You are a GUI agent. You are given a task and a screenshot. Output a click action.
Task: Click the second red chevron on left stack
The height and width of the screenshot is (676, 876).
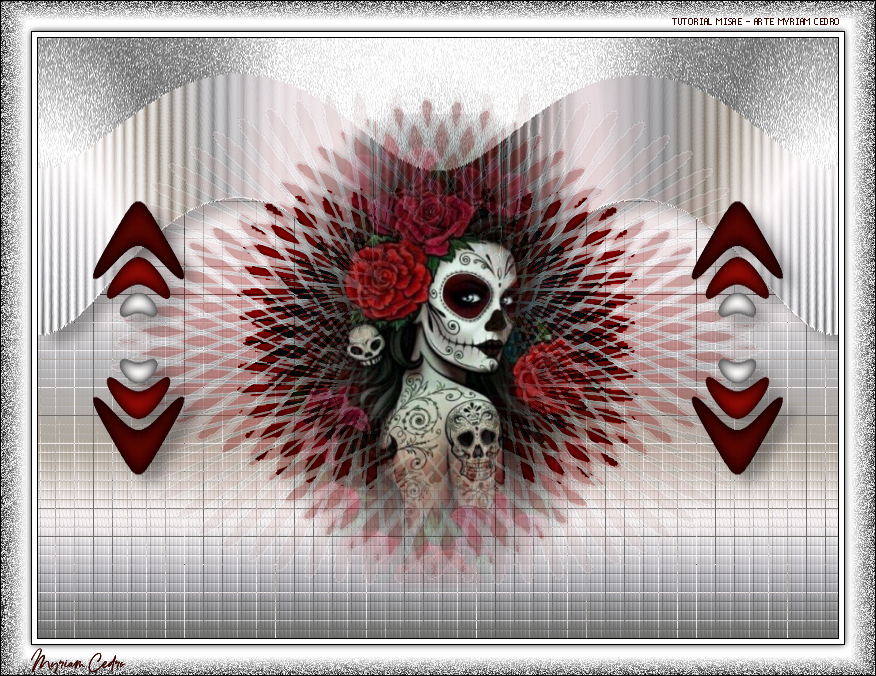138,278
